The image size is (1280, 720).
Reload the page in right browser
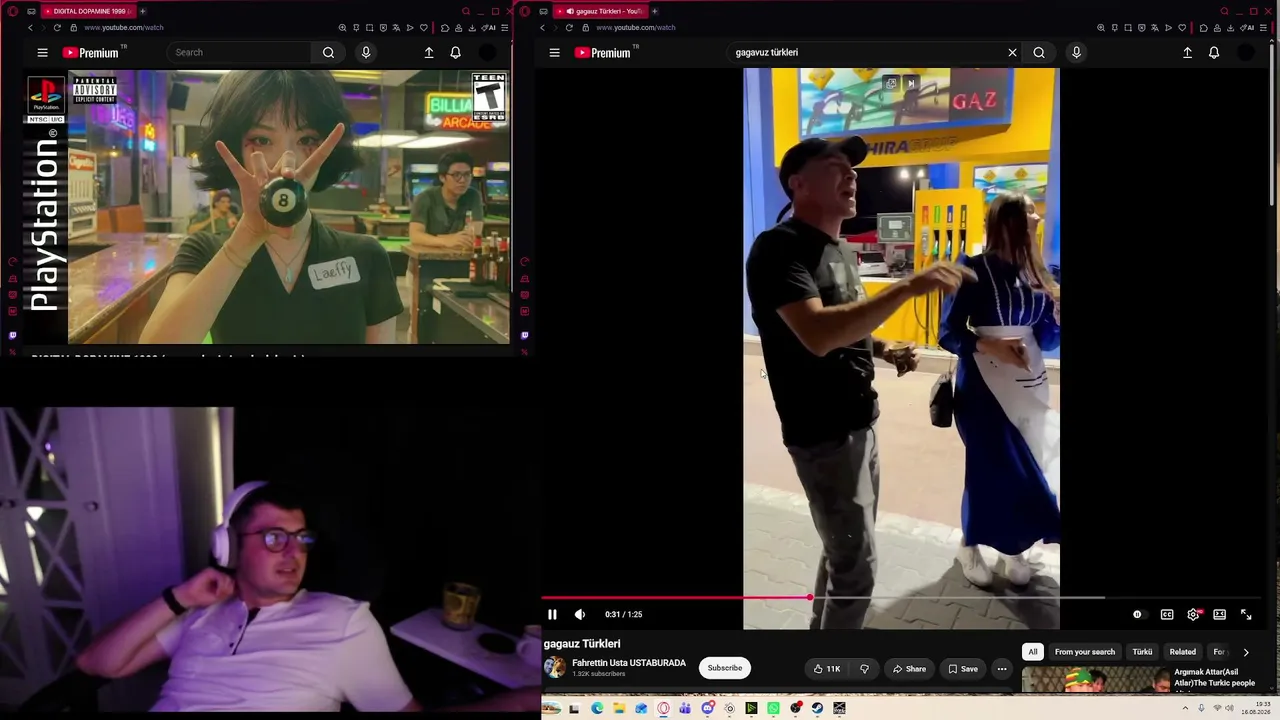pyautogui.click(x=569, y=28)
